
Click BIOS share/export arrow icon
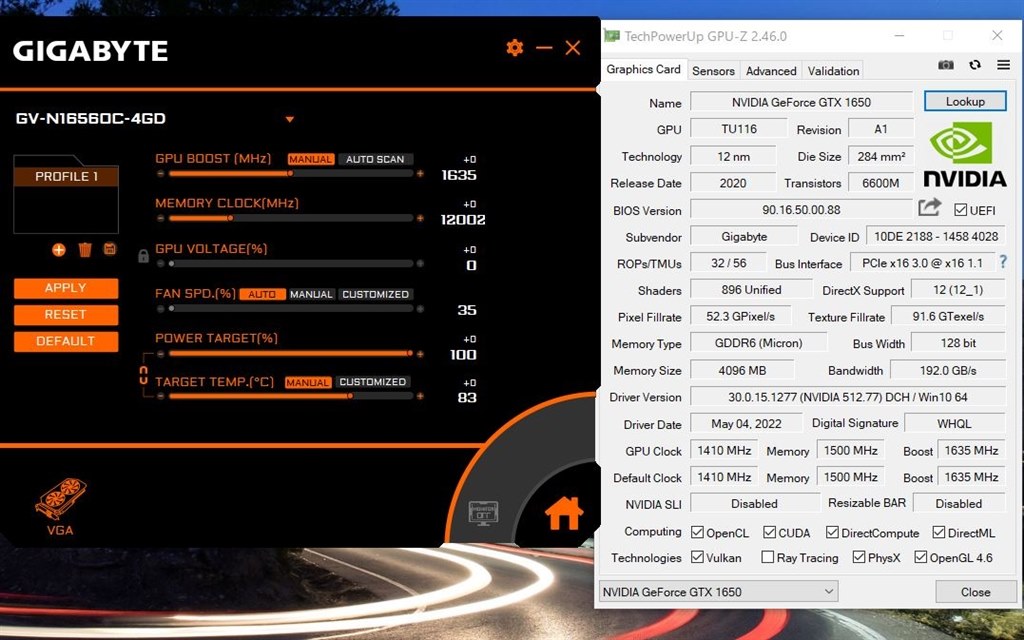[929, 208]
